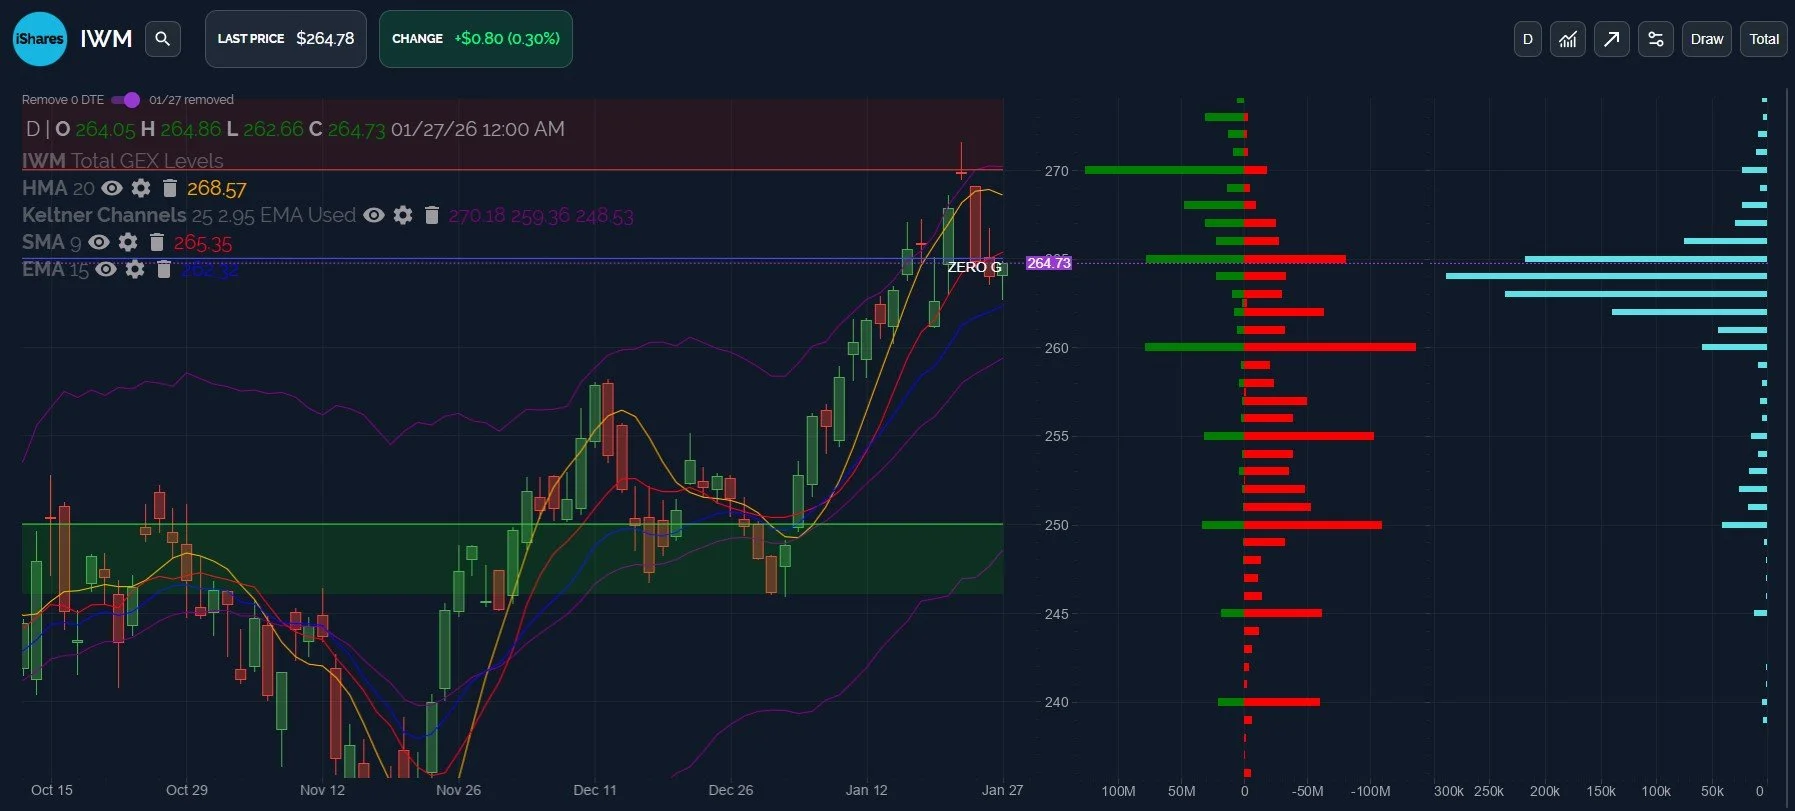Hide the HMA 20 line

pyautogui.click(x=112, y=188)
